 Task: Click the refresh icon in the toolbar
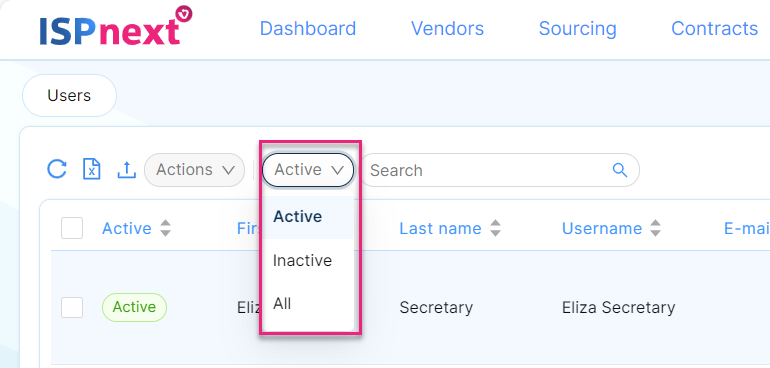point(57,170)
